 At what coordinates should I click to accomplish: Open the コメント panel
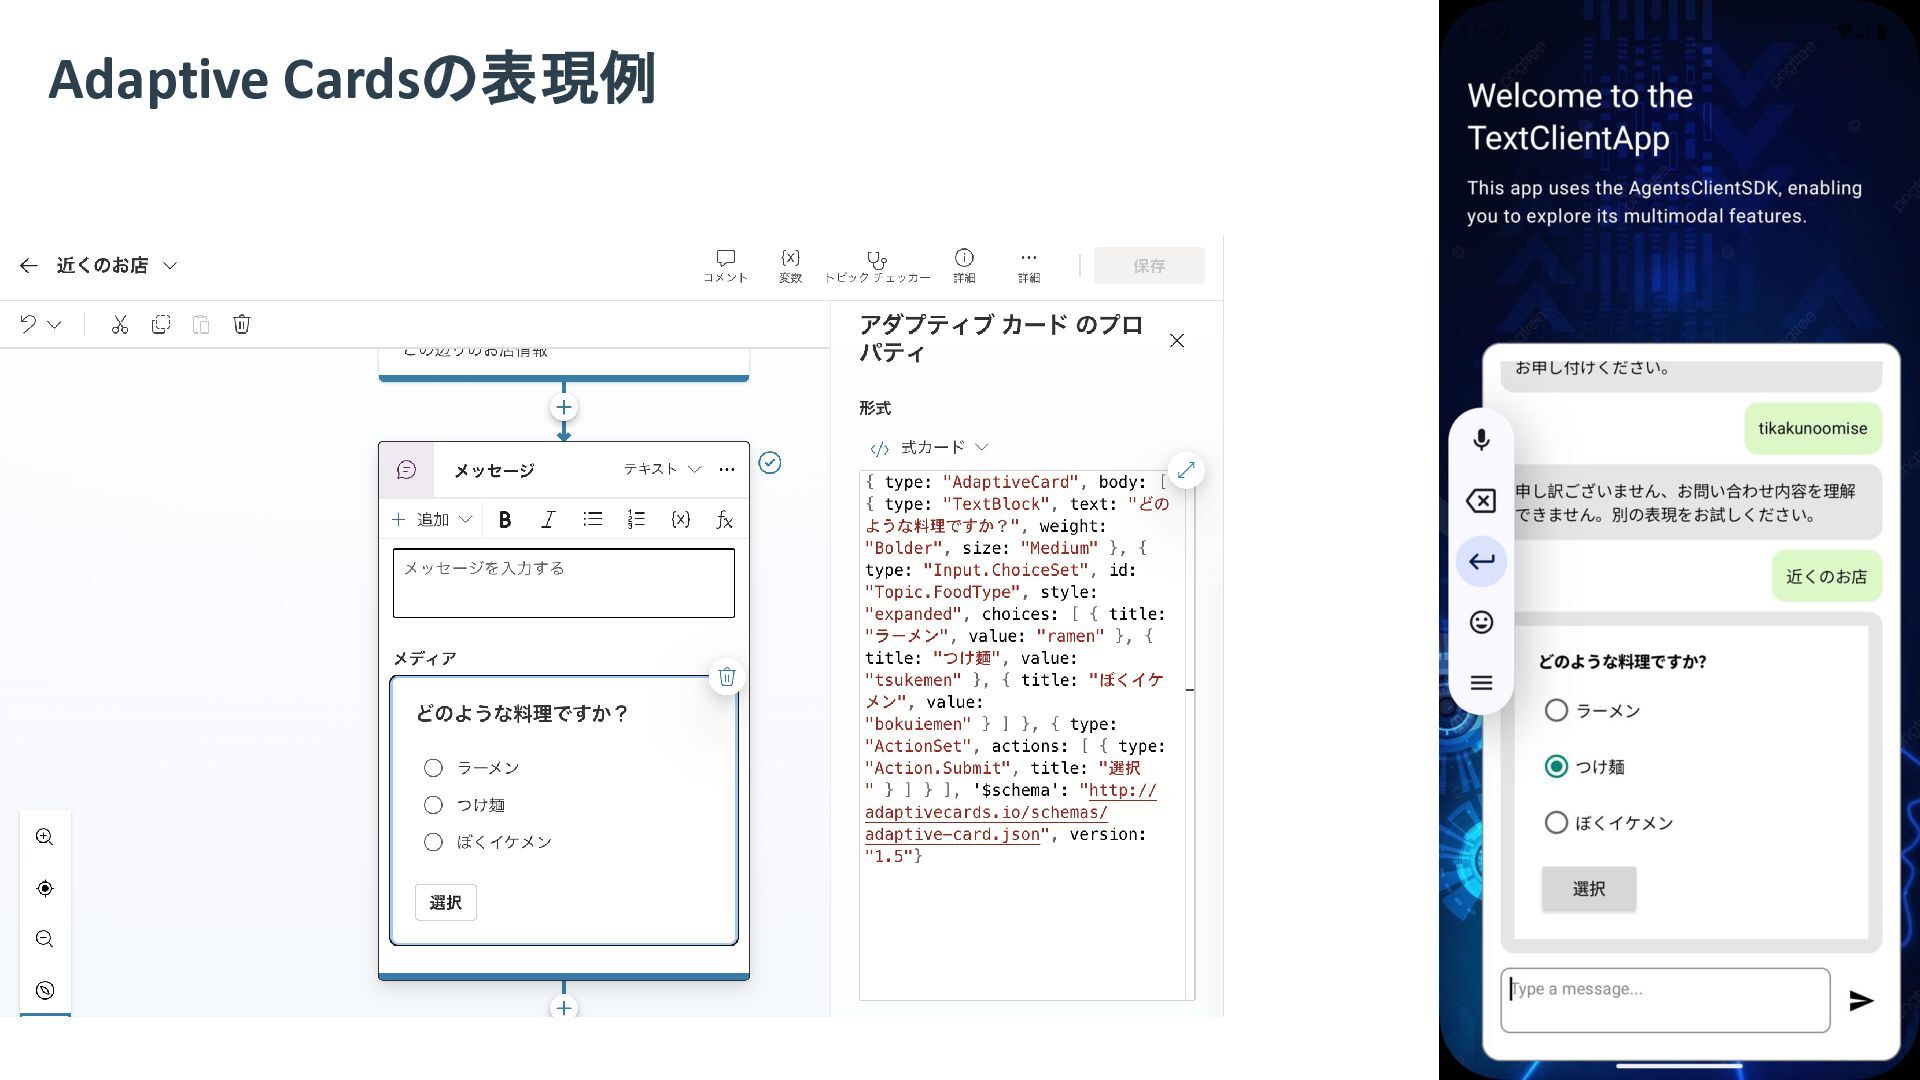pos(725,266)
